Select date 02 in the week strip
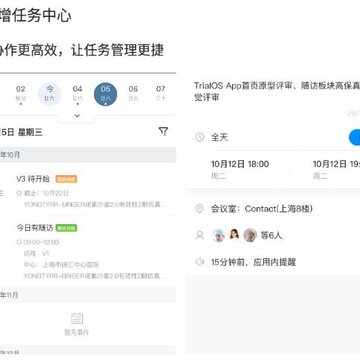360x360 pixels. (x=21, y=93)
